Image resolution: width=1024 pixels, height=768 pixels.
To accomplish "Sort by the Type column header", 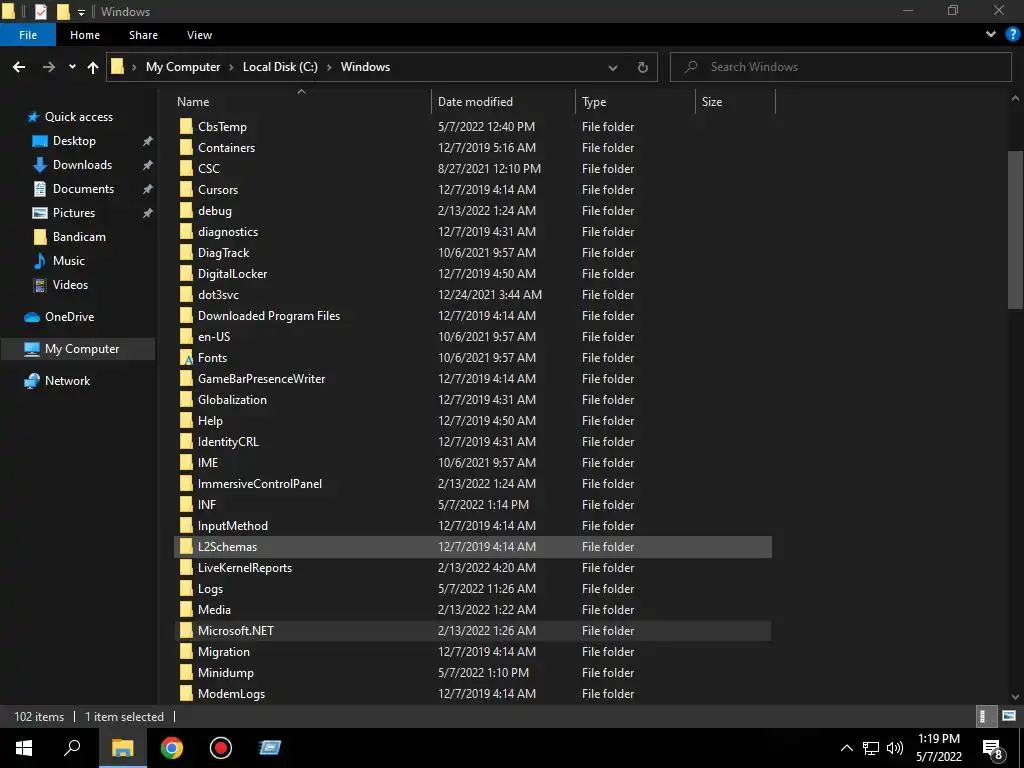I will [594, 101].
